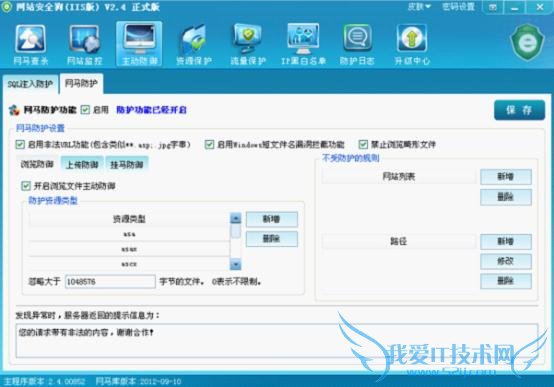Click the resource type list scrollbar thumb
This screenshot has width=554, height=387.
pos(235,231)
